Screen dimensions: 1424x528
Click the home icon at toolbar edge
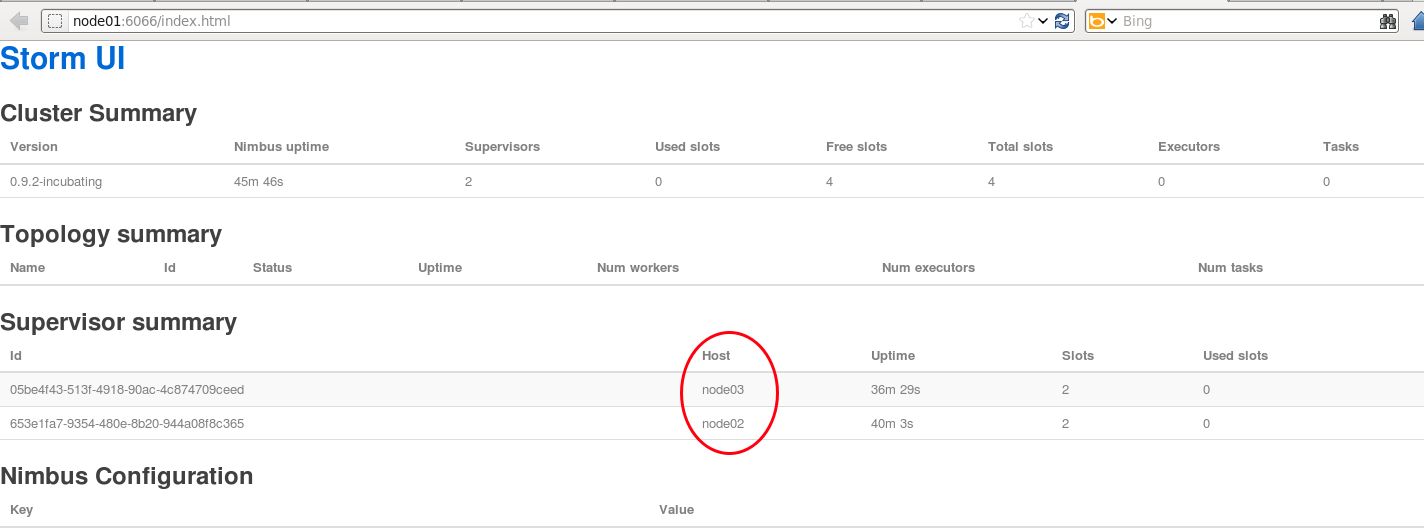click(x=1417, y=20)
